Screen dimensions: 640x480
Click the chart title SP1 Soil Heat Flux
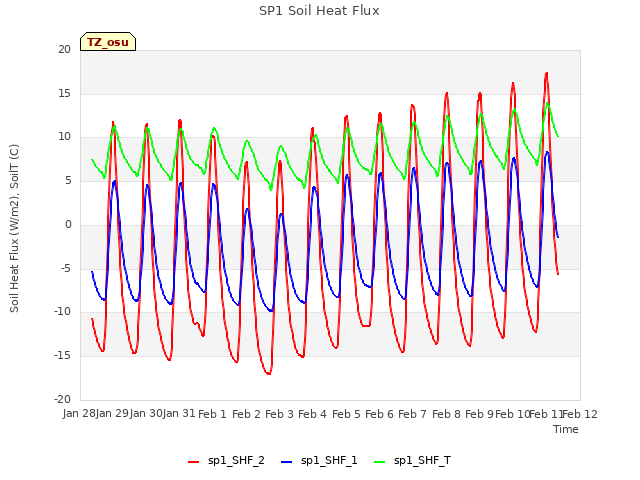[x=319, y=11]
